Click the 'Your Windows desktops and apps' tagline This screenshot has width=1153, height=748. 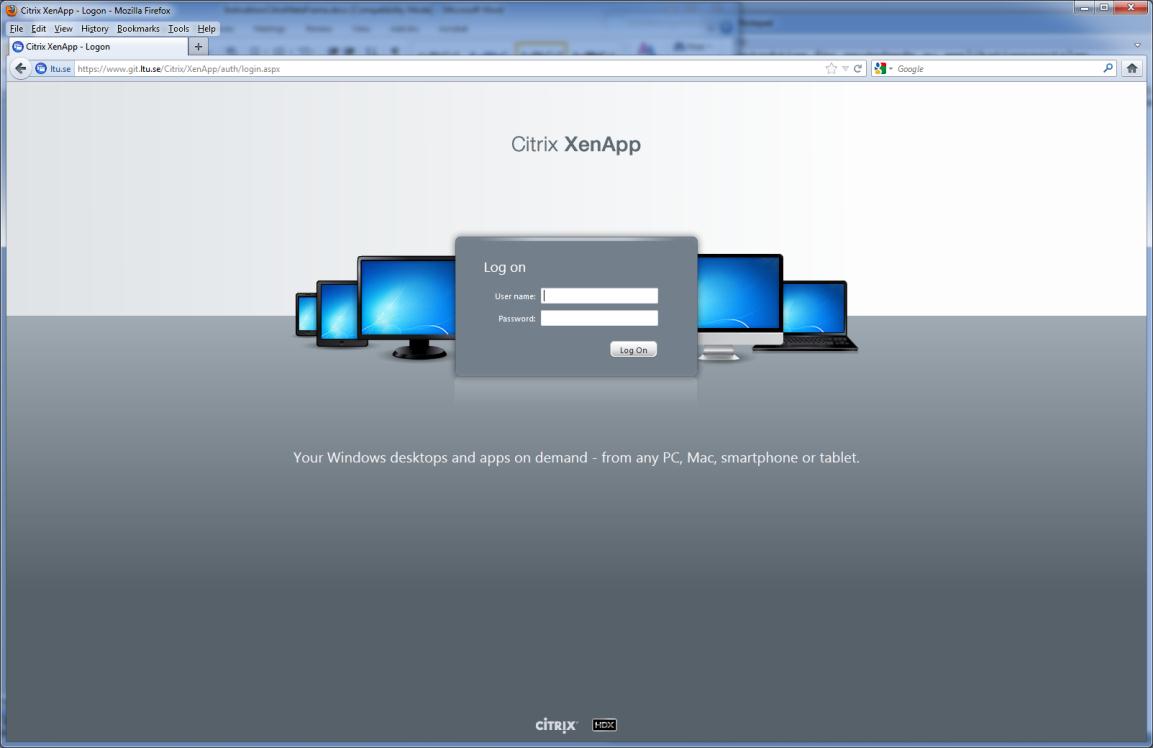(x=576, y=457)
